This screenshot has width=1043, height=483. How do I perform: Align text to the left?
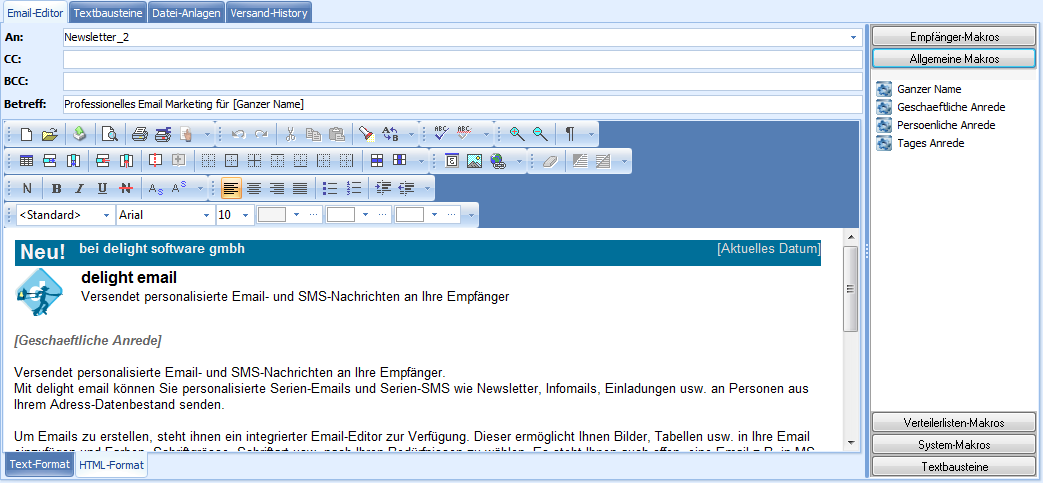point(231,188)
